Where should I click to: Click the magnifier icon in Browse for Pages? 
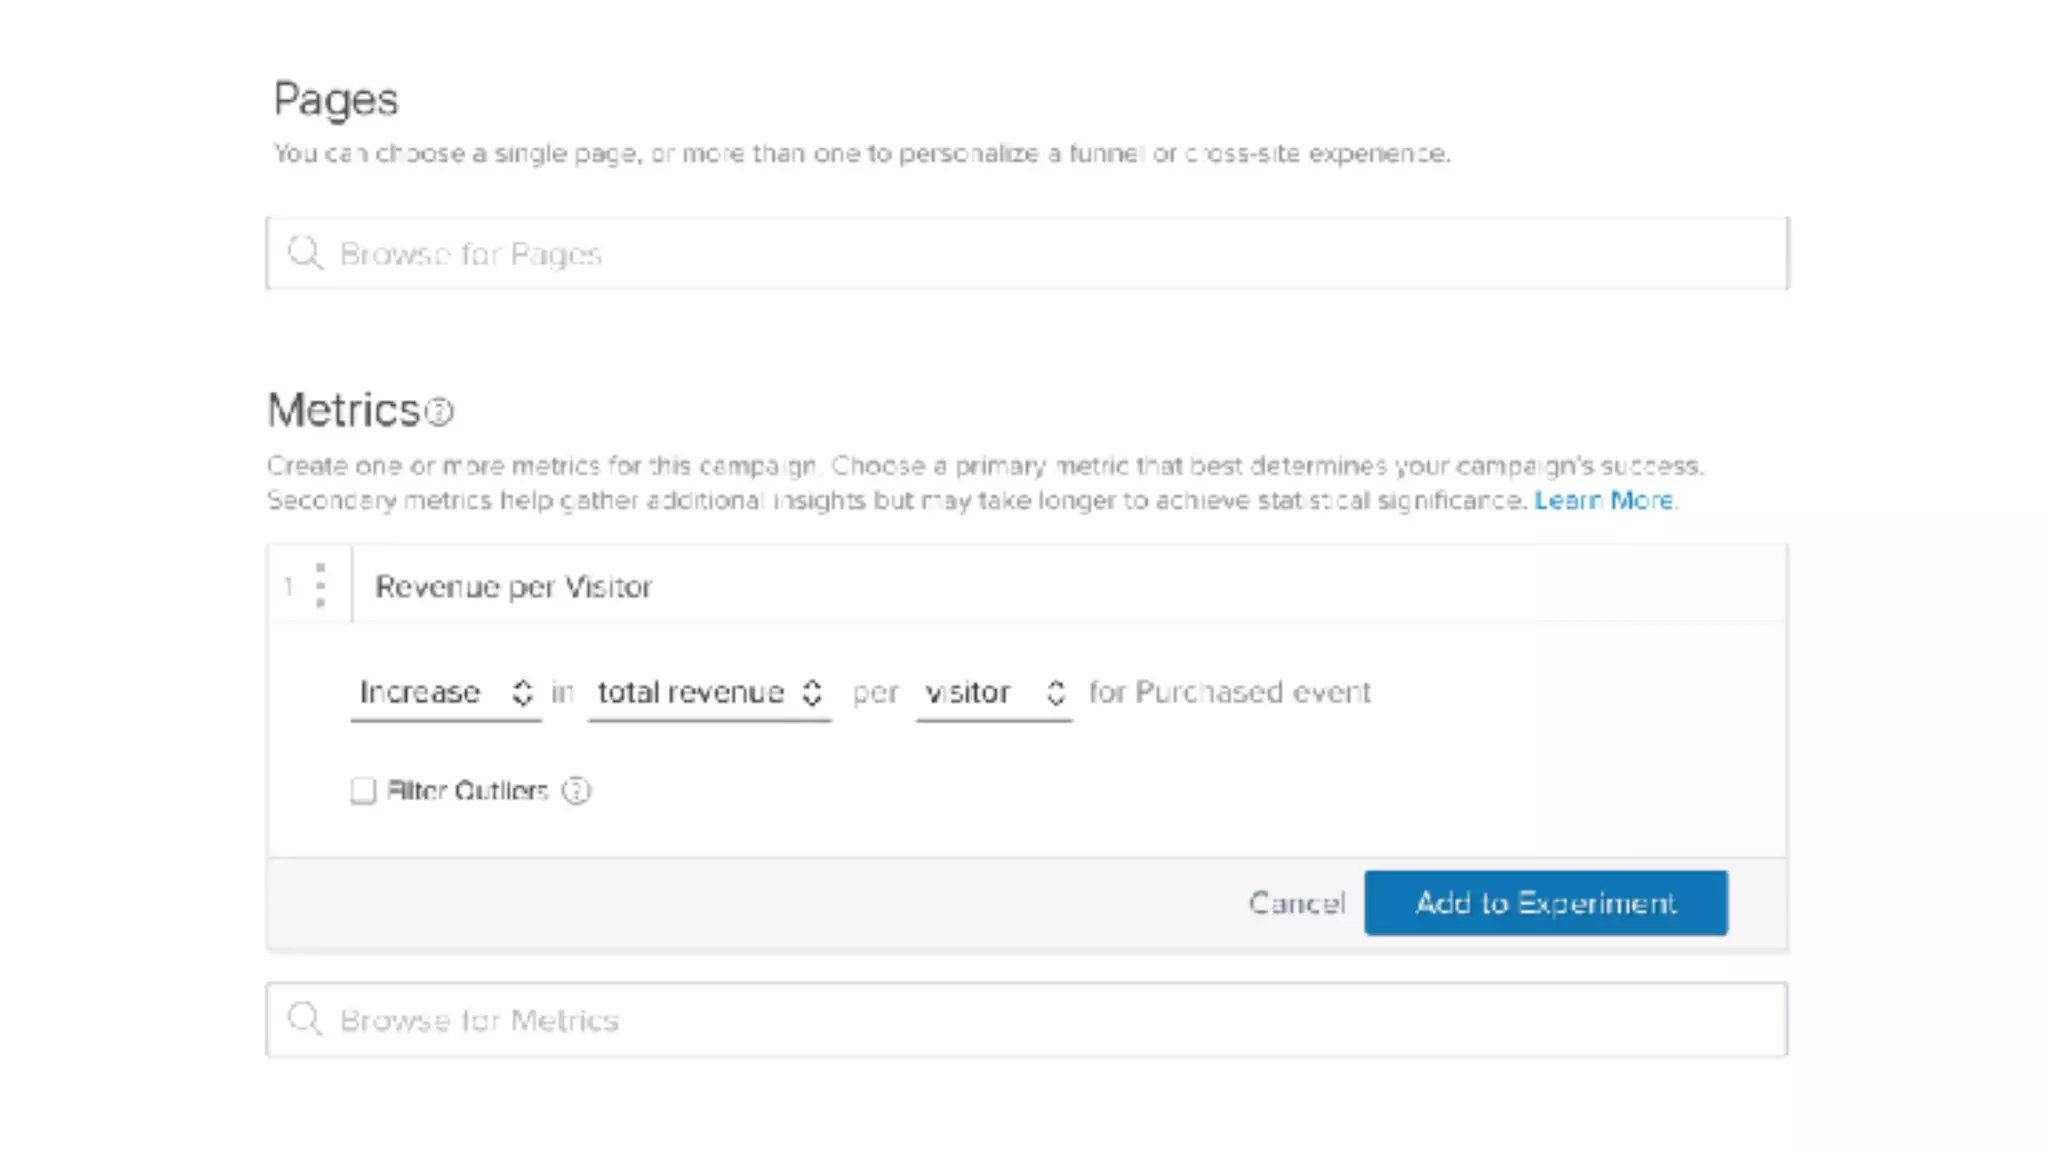point(304,253)
